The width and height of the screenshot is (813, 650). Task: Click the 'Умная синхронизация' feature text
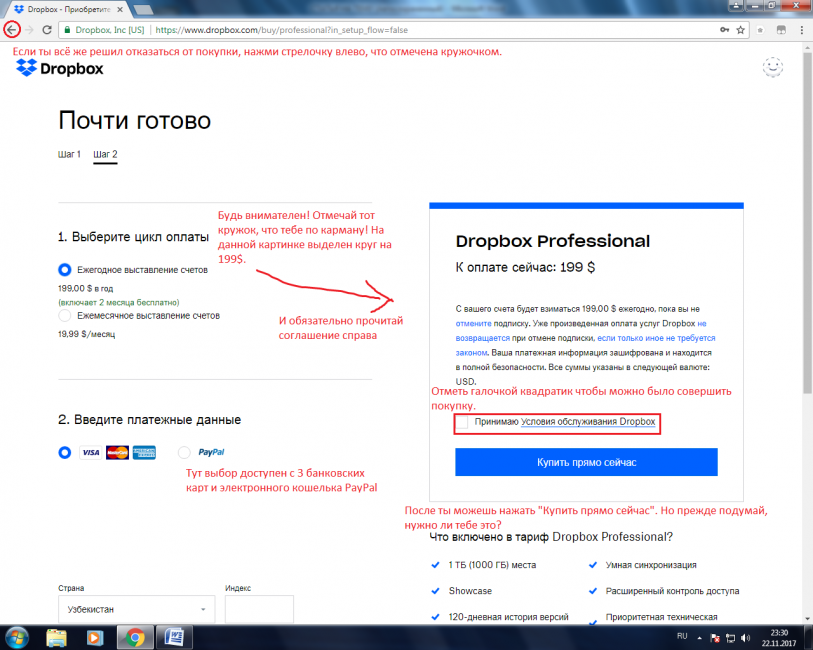(x=651, y=565)
